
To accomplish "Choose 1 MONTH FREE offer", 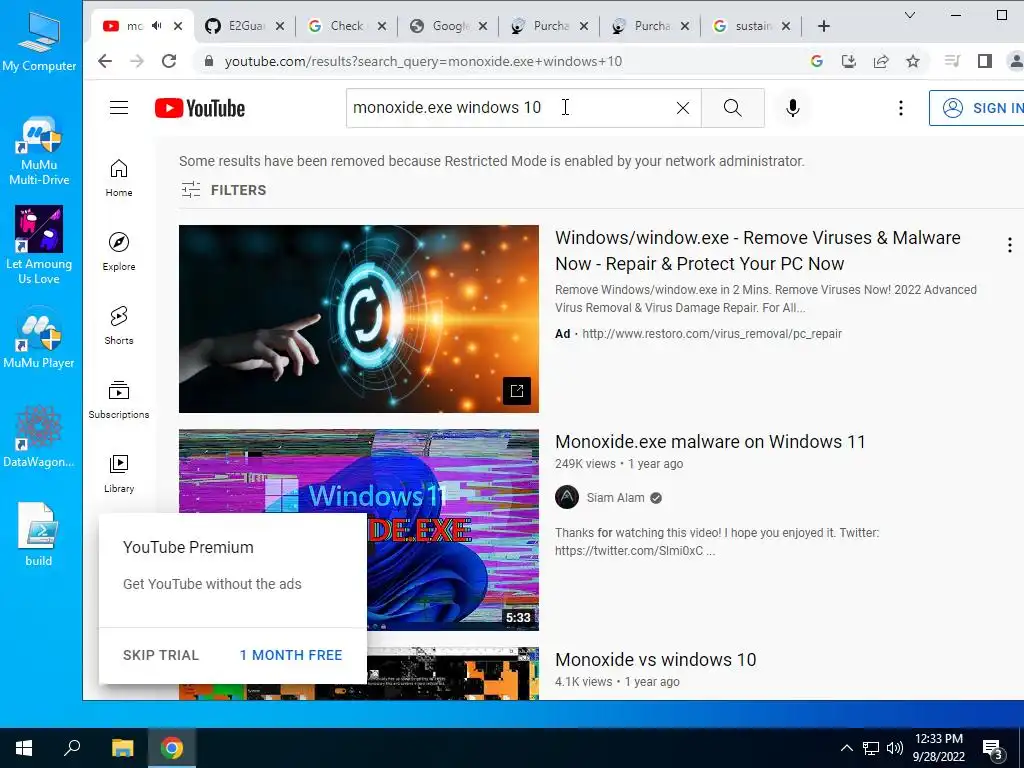I will coord(291,655).
